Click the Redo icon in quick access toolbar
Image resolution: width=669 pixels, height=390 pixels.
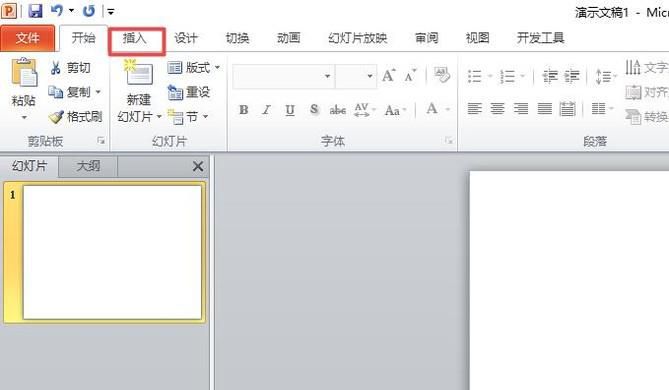pos(88,11)
